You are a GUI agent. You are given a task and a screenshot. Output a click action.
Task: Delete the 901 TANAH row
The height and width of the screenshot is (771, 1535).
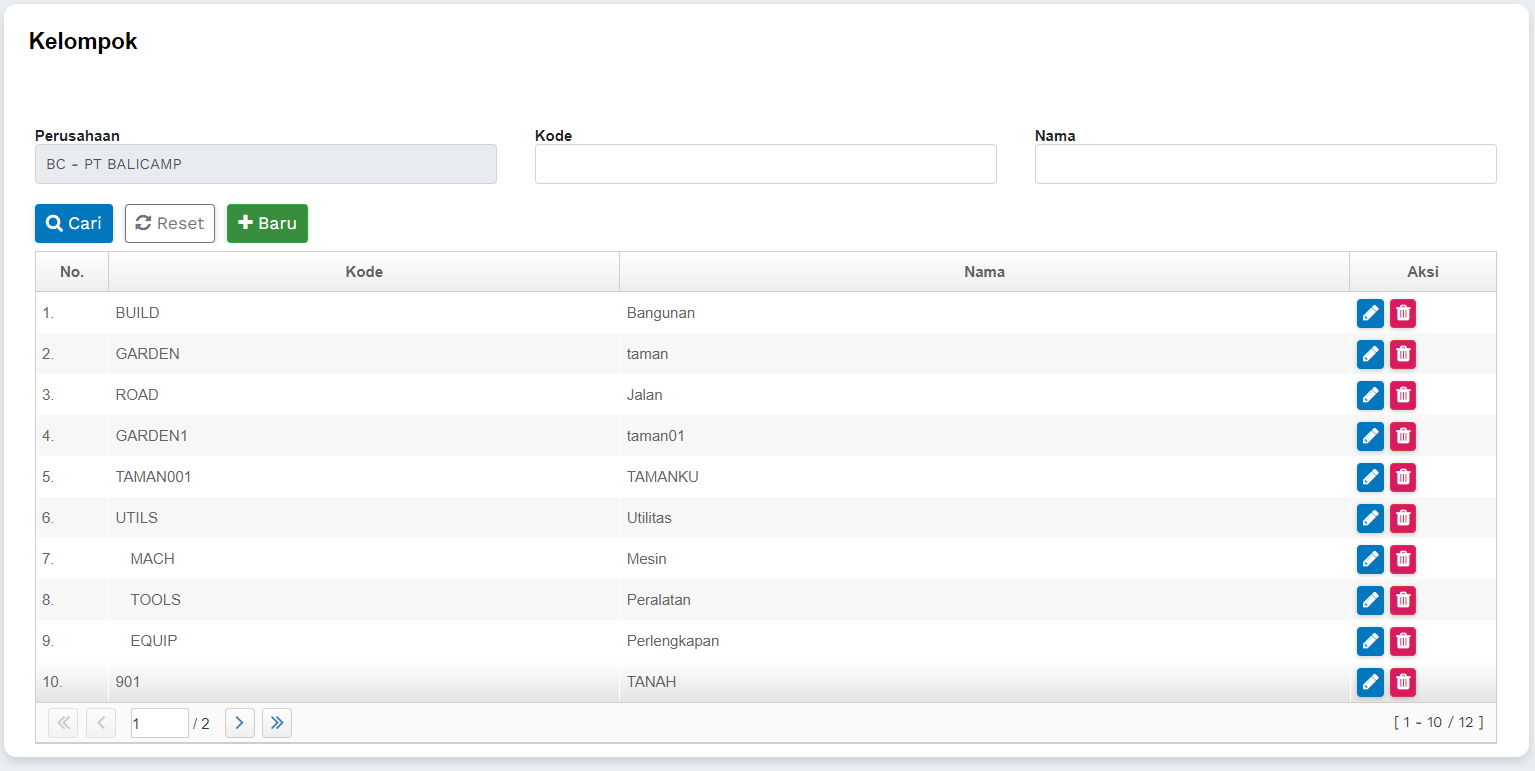1403,682
